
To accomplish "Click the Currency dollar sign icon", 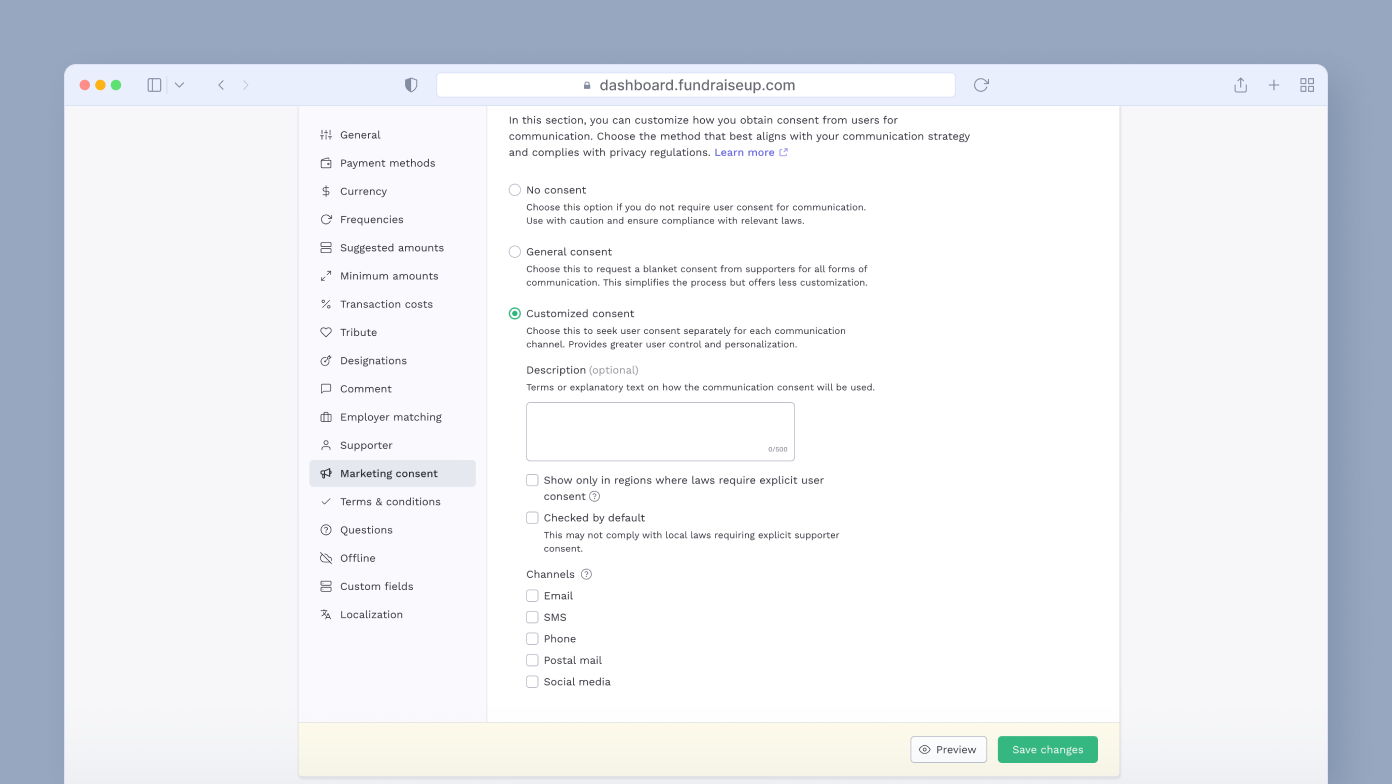I will pos(324,191).
